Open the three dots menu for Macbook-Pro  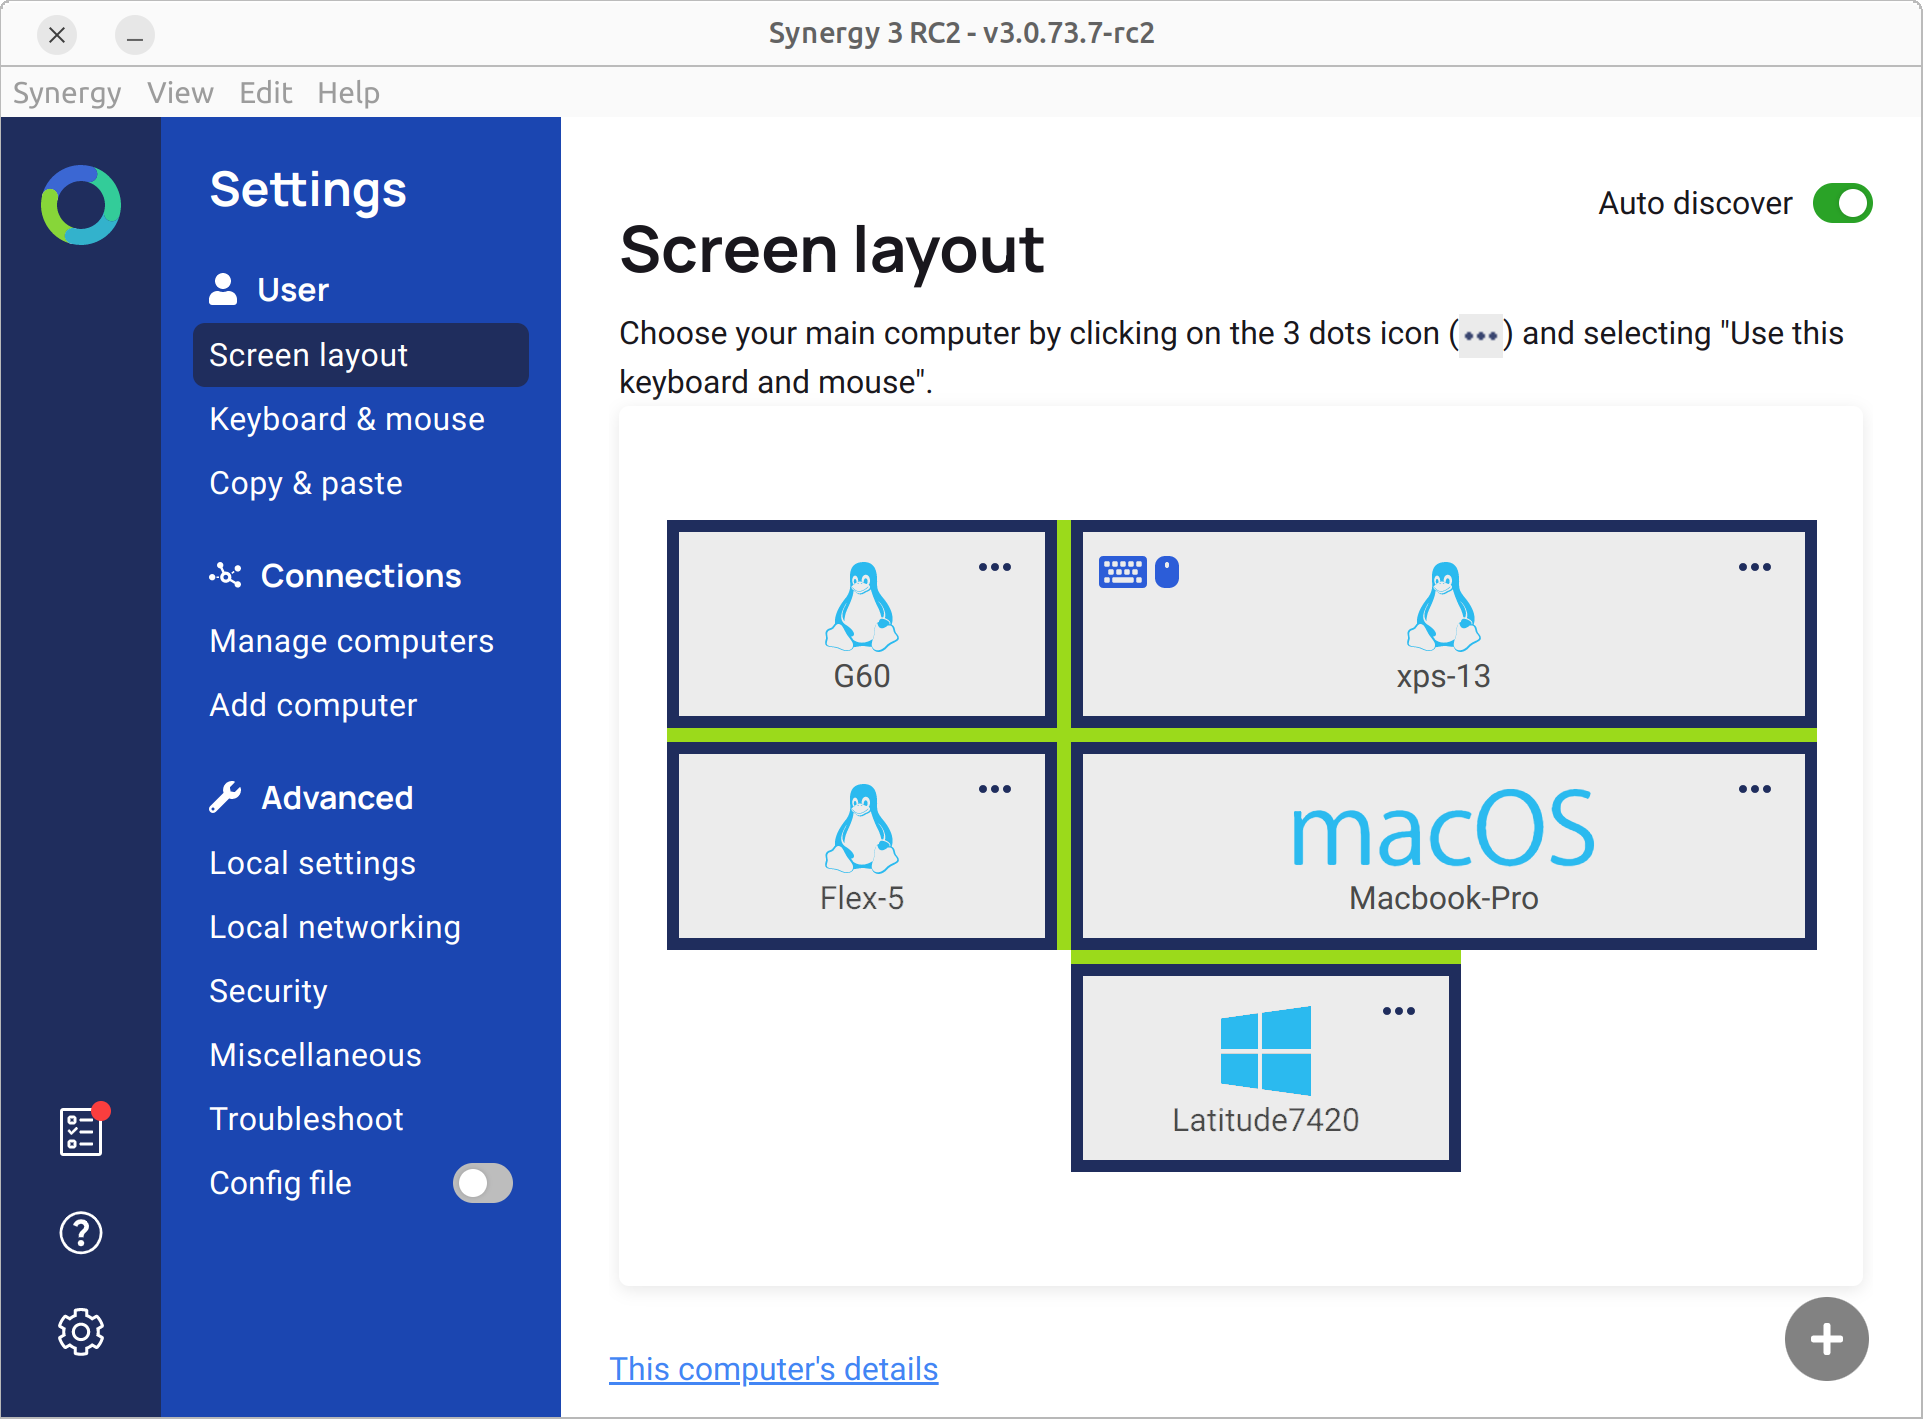click(1755, 789)
